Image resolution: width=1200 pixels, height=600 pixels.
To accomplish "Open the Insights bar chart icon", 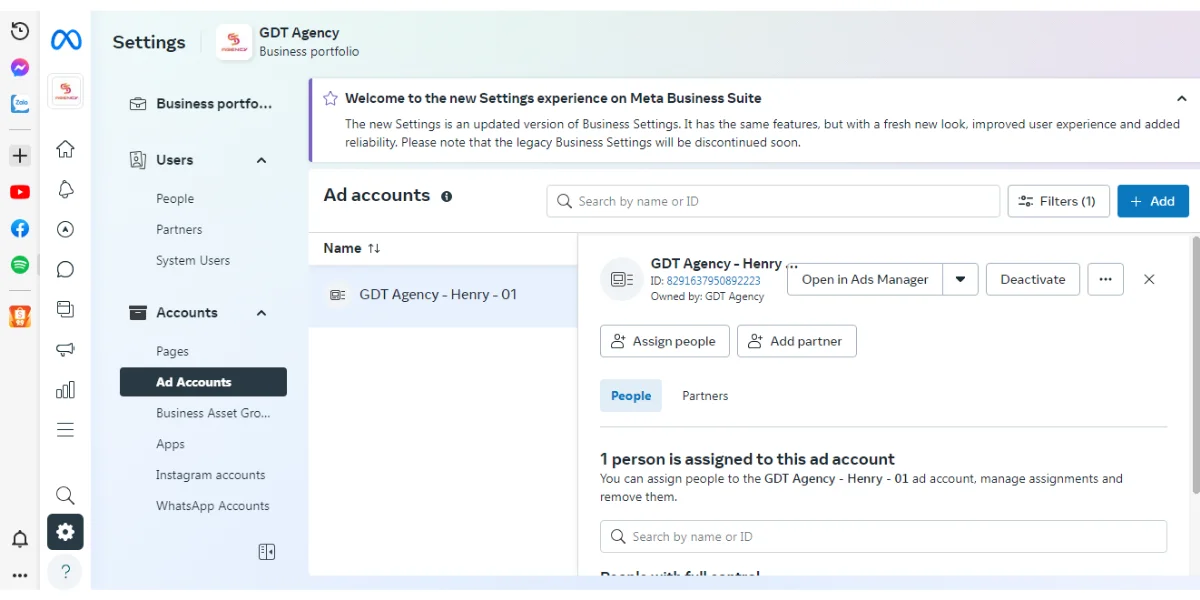I will click(x=65, y=389).
